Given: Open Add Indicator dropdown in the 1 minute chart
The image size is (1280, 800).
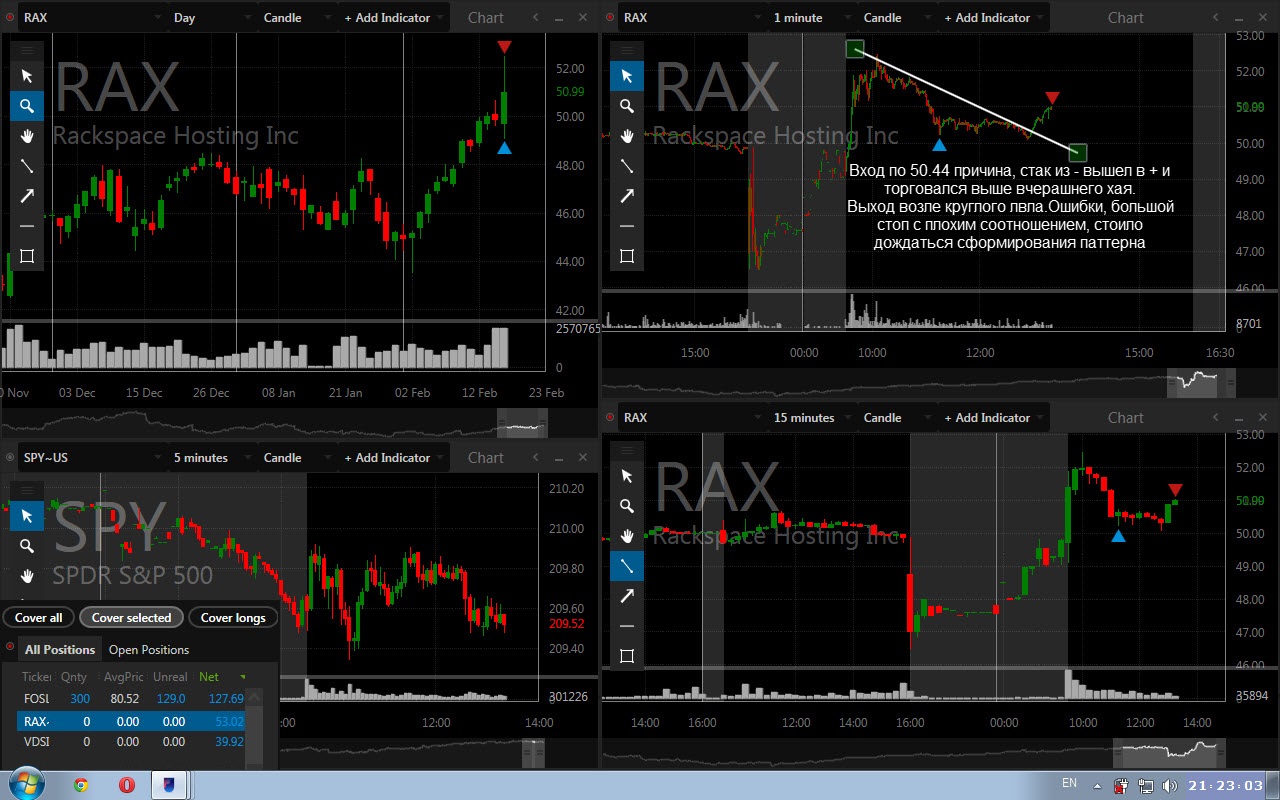Looking at the screenshot, I should coord(994,17).
